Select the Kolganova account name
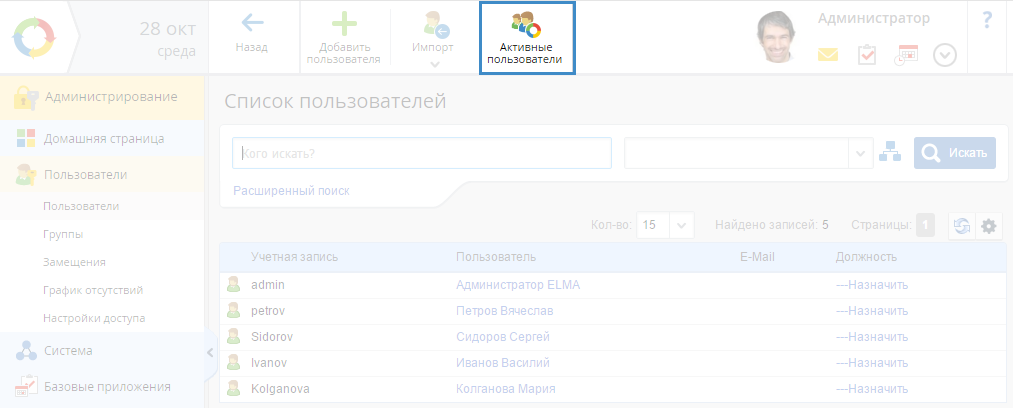1013x408 pixels. [x=280, y=389]
